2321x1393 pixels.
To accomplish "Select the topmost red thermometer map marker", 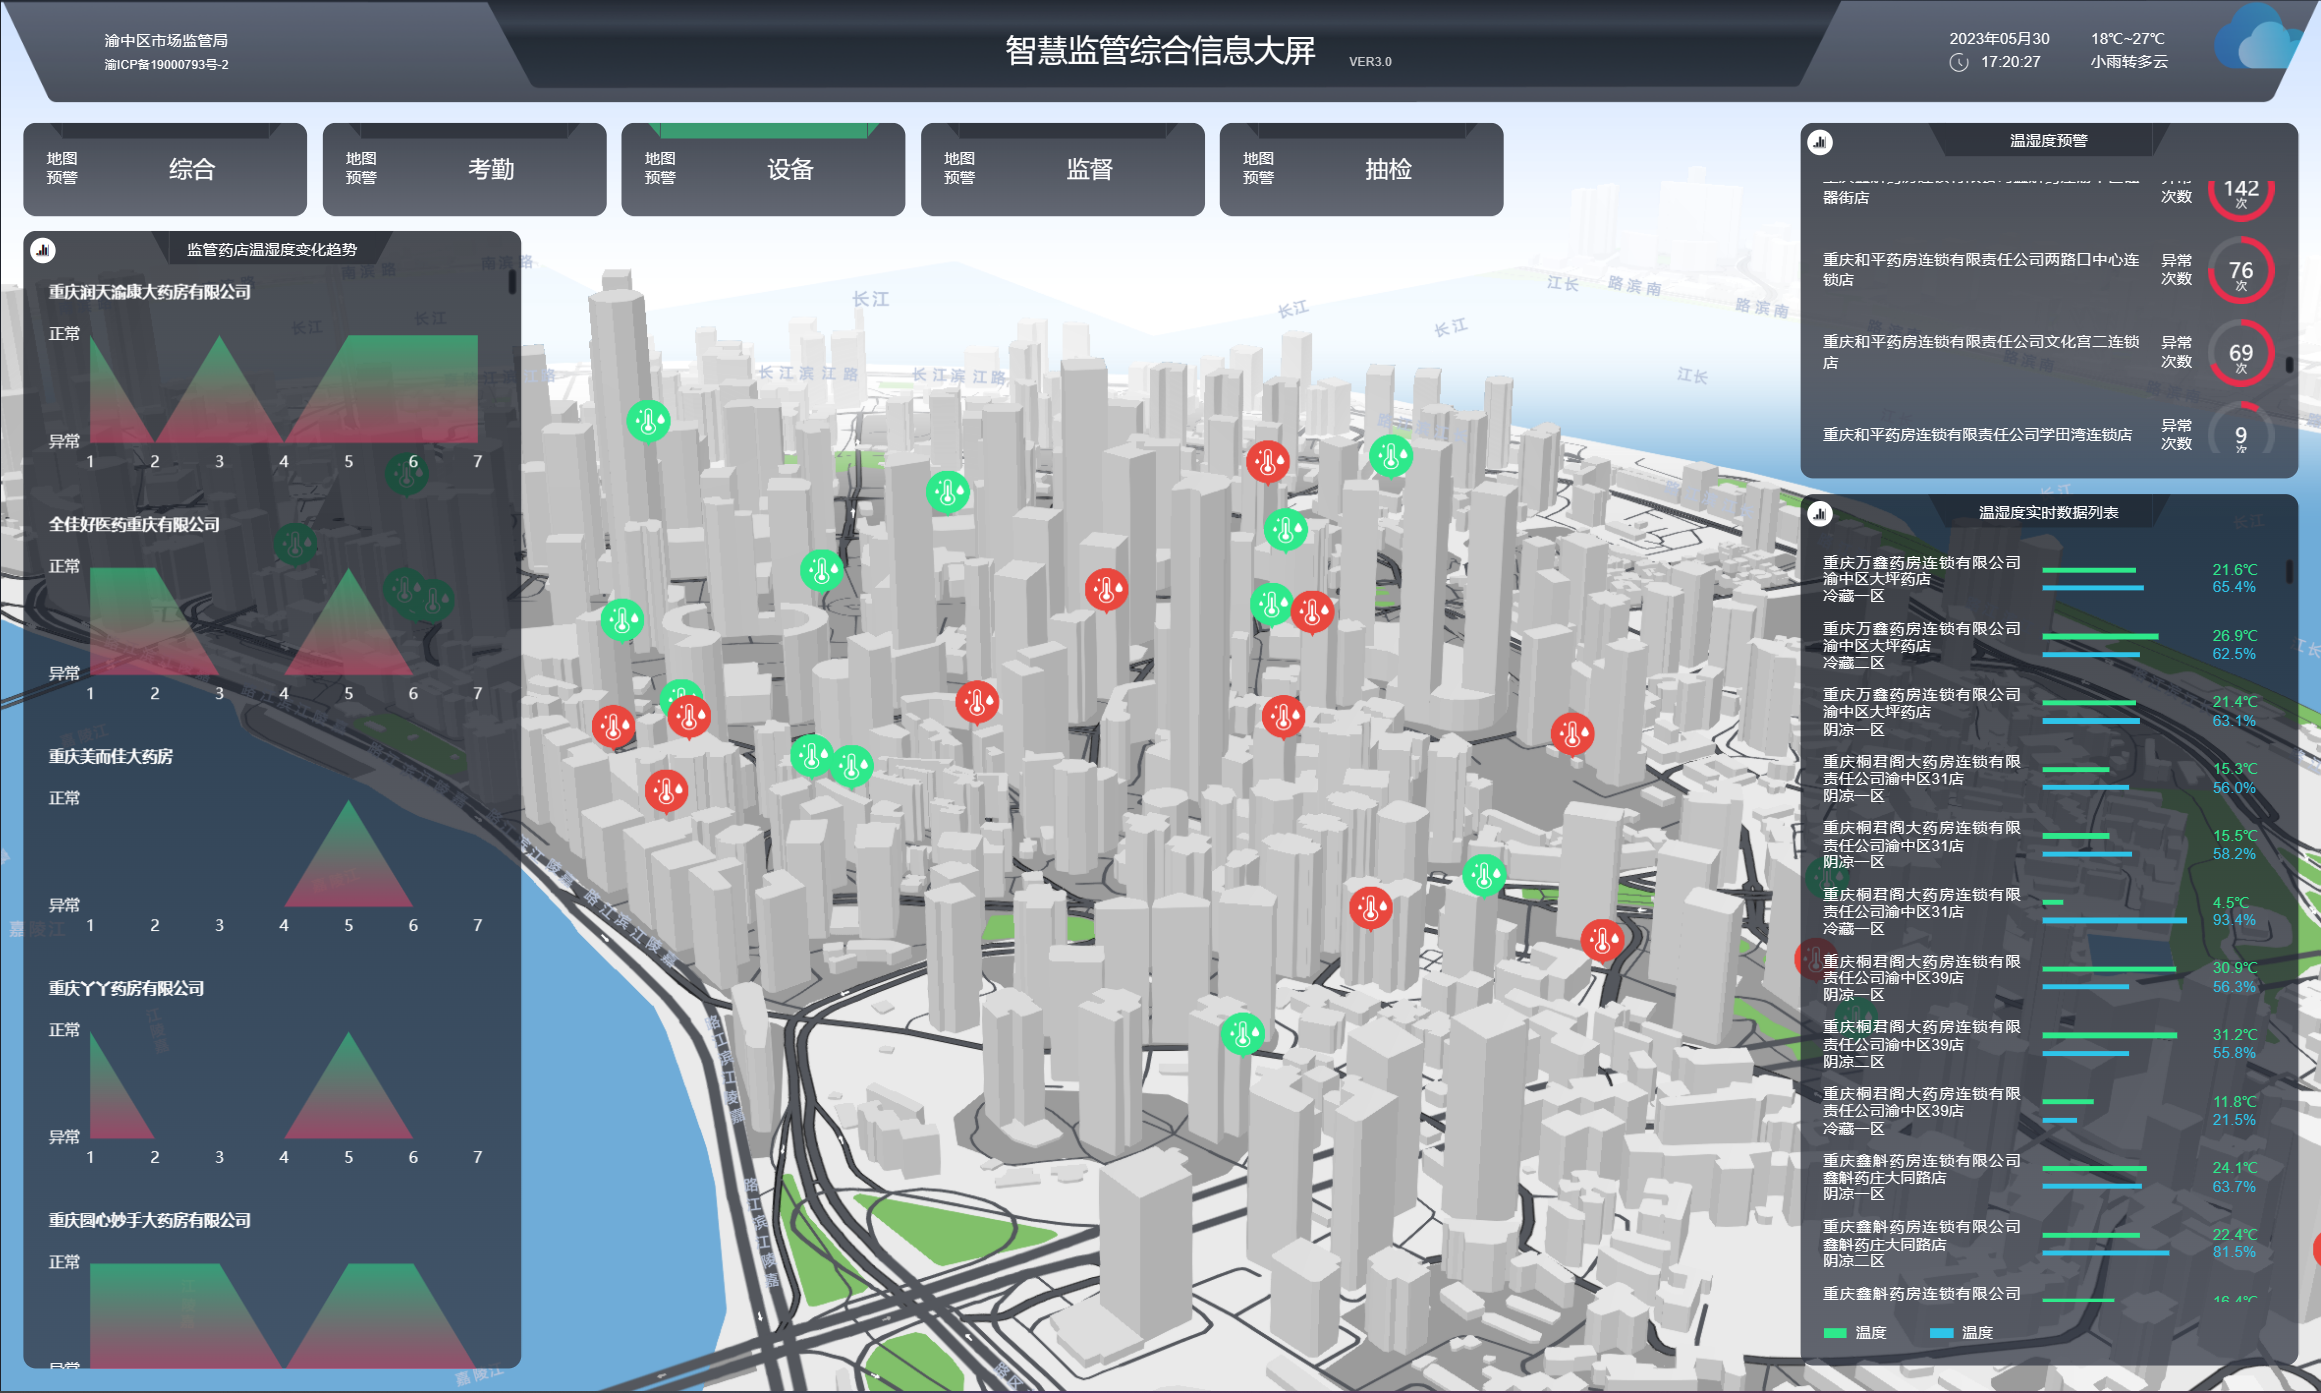I will click(x=1267, y=462).
